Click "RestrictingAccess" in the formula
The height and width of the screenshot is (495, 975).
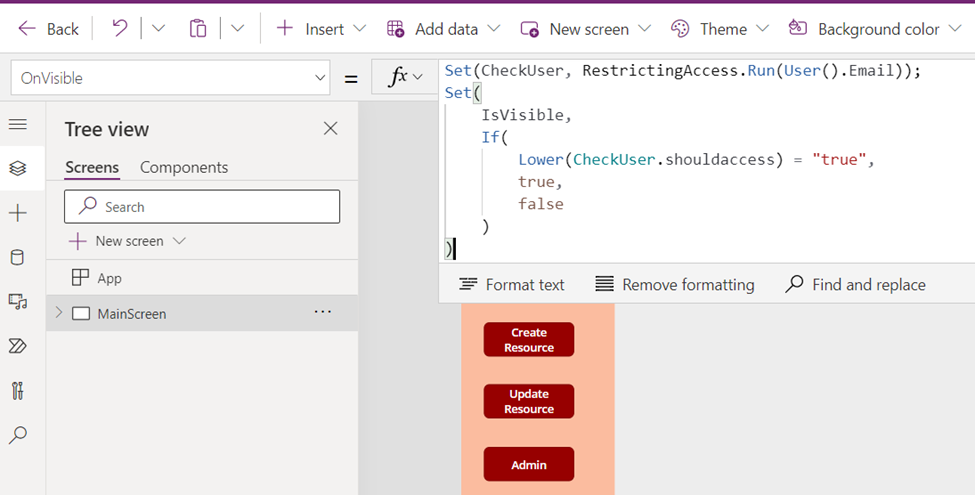pyautogui.click(x=660, y=71)
